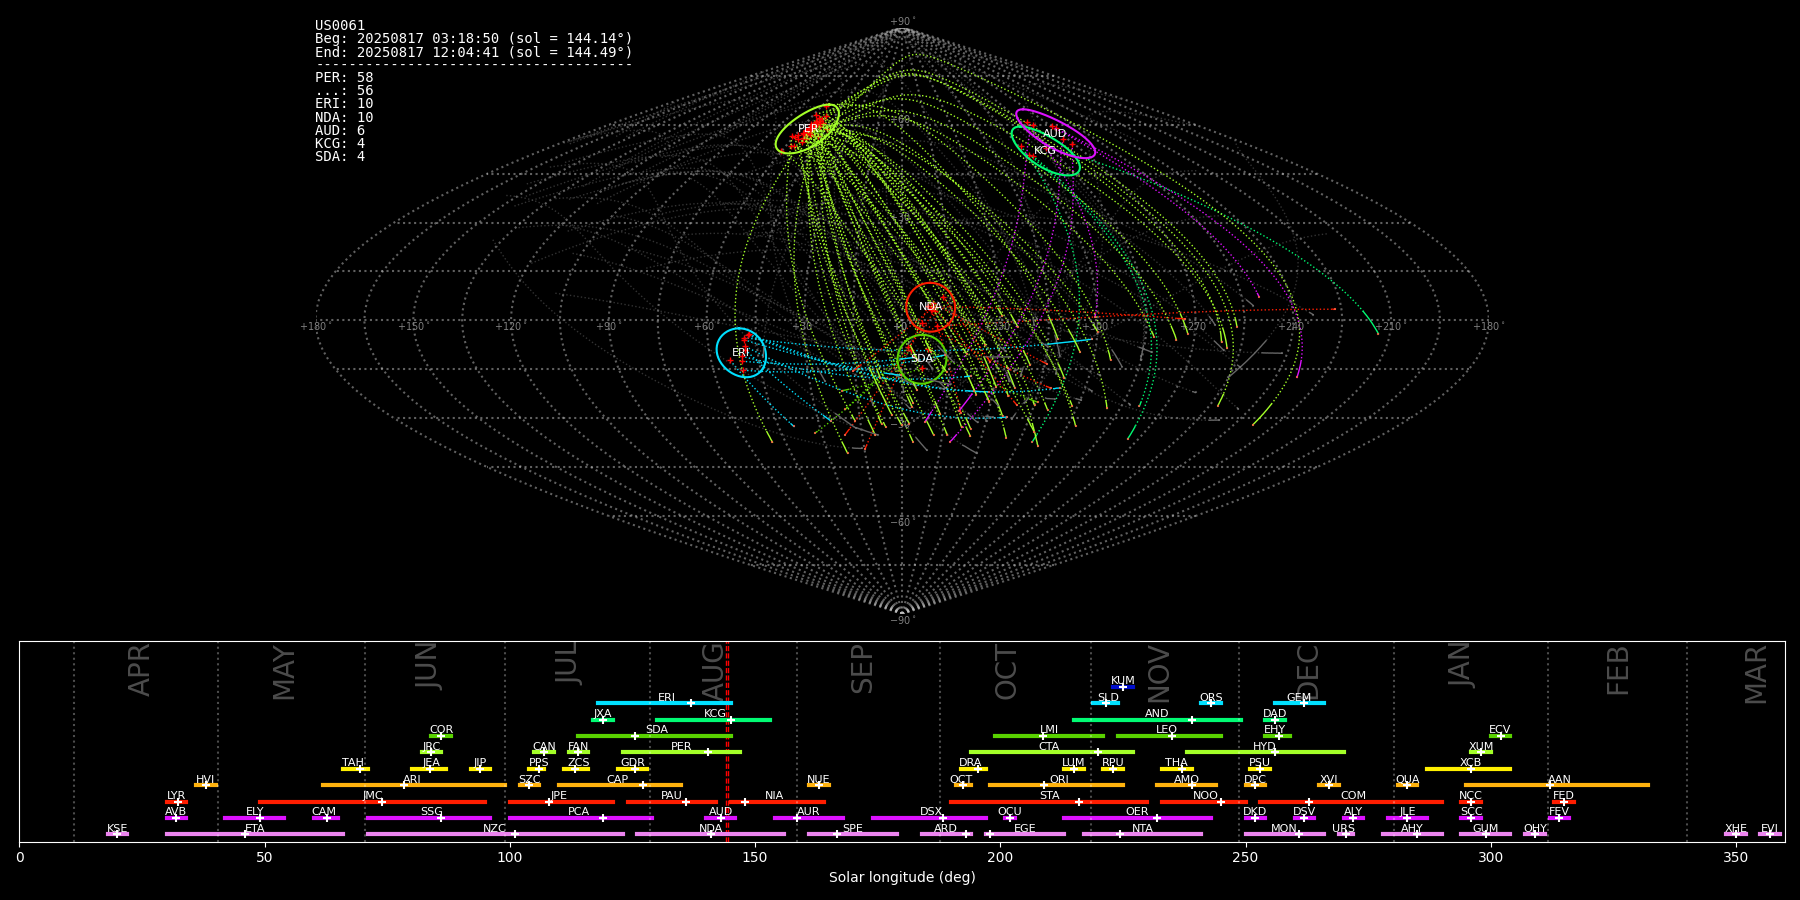Select 'SDA: 4' count in legend
This screenshot has height=900, width=1800.
[340, 157]
